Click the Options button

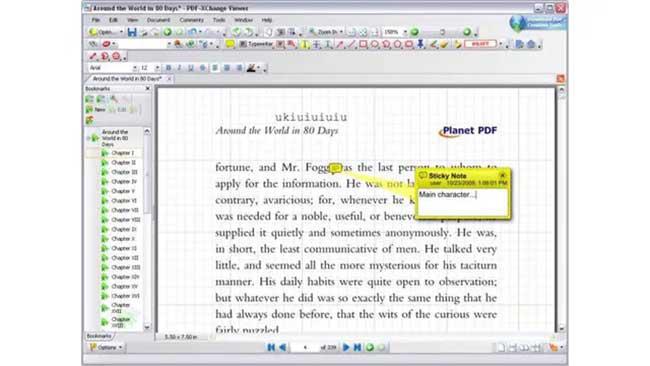(106, 347)
